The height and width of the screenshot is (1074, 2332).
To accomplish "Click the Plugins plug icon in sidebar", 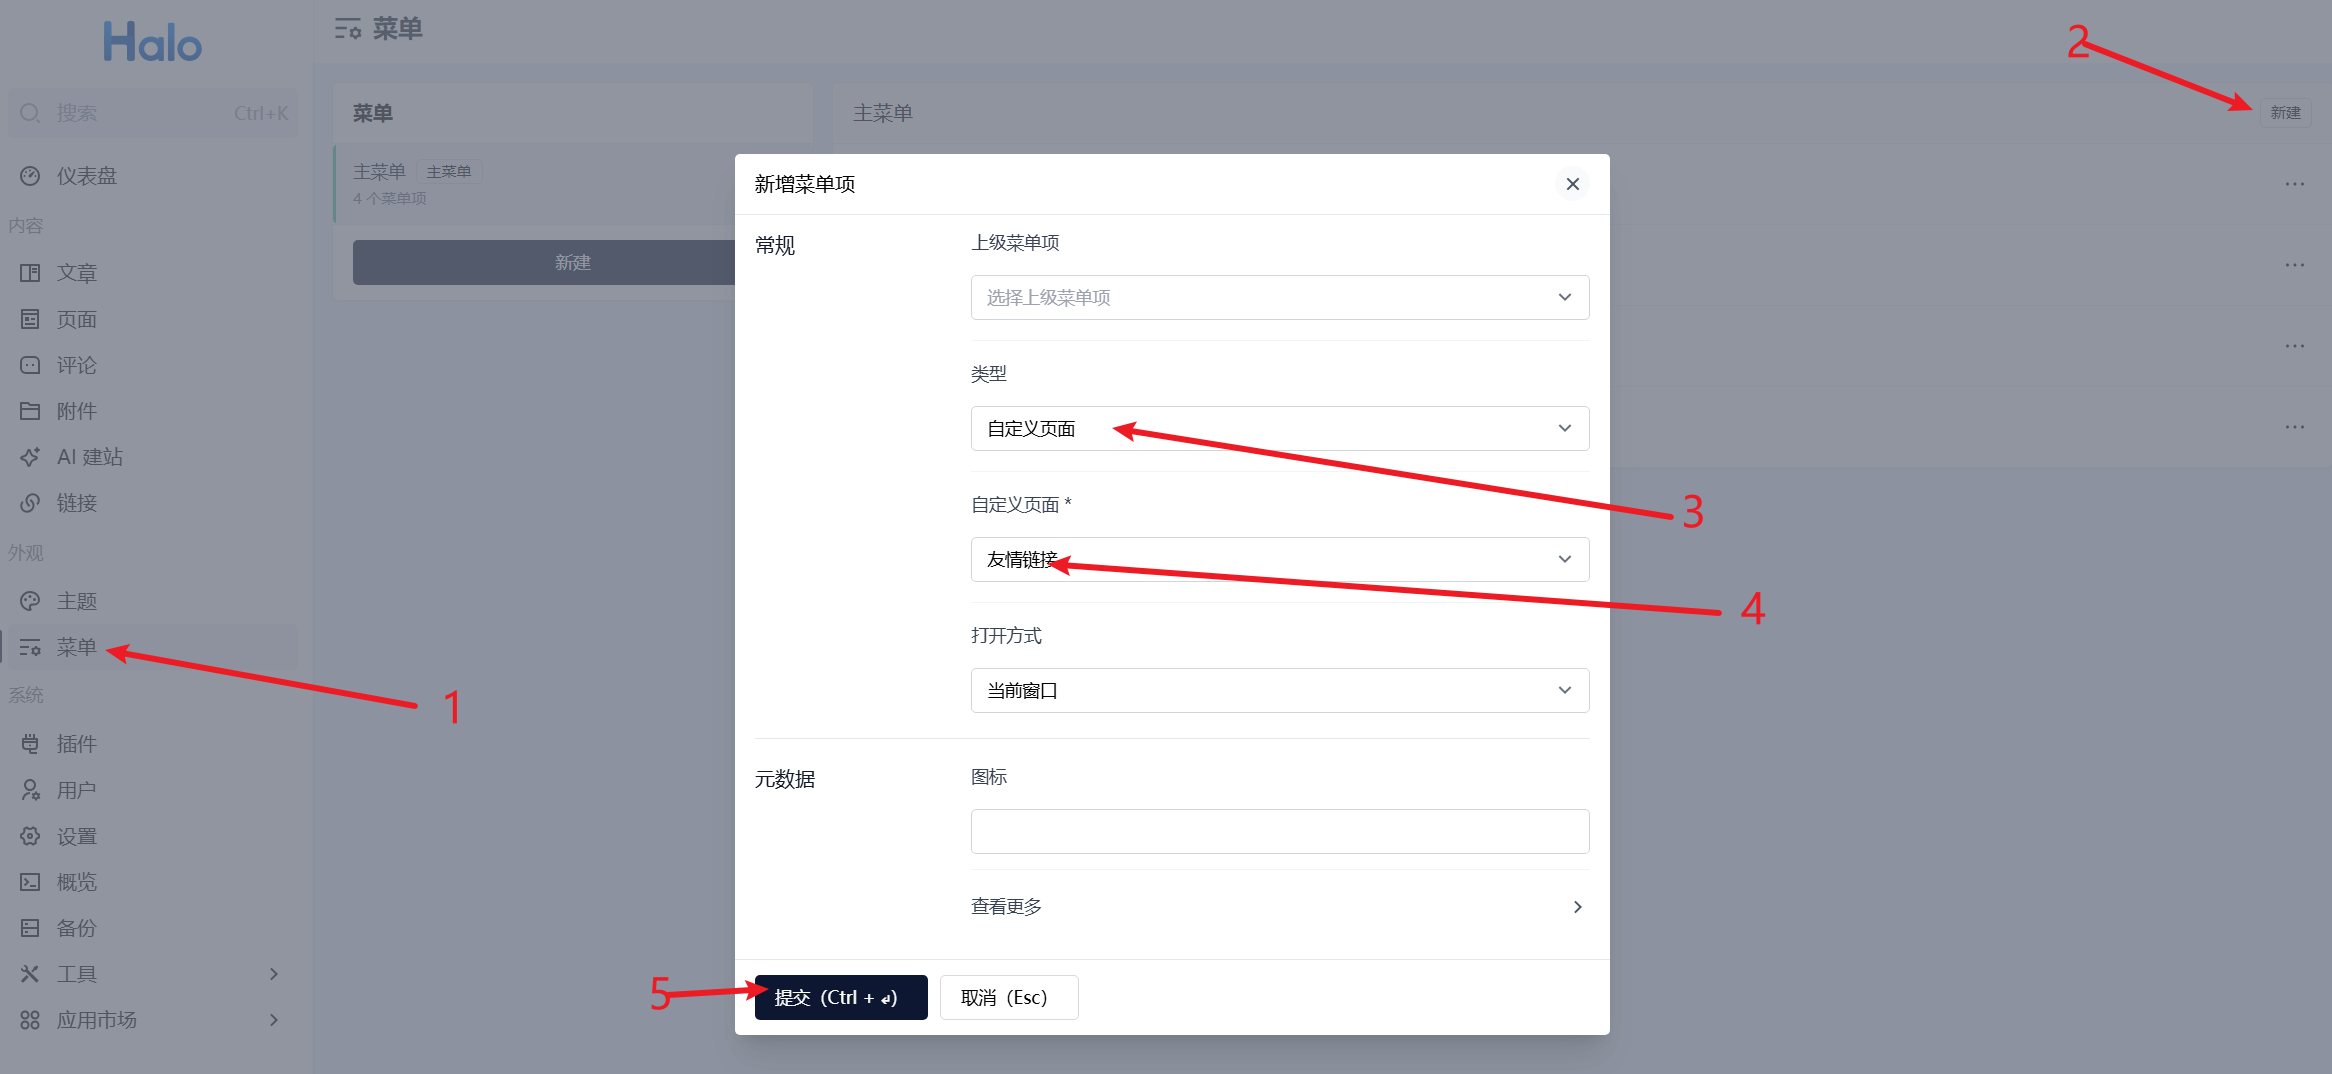I will (x=30, y=744).
